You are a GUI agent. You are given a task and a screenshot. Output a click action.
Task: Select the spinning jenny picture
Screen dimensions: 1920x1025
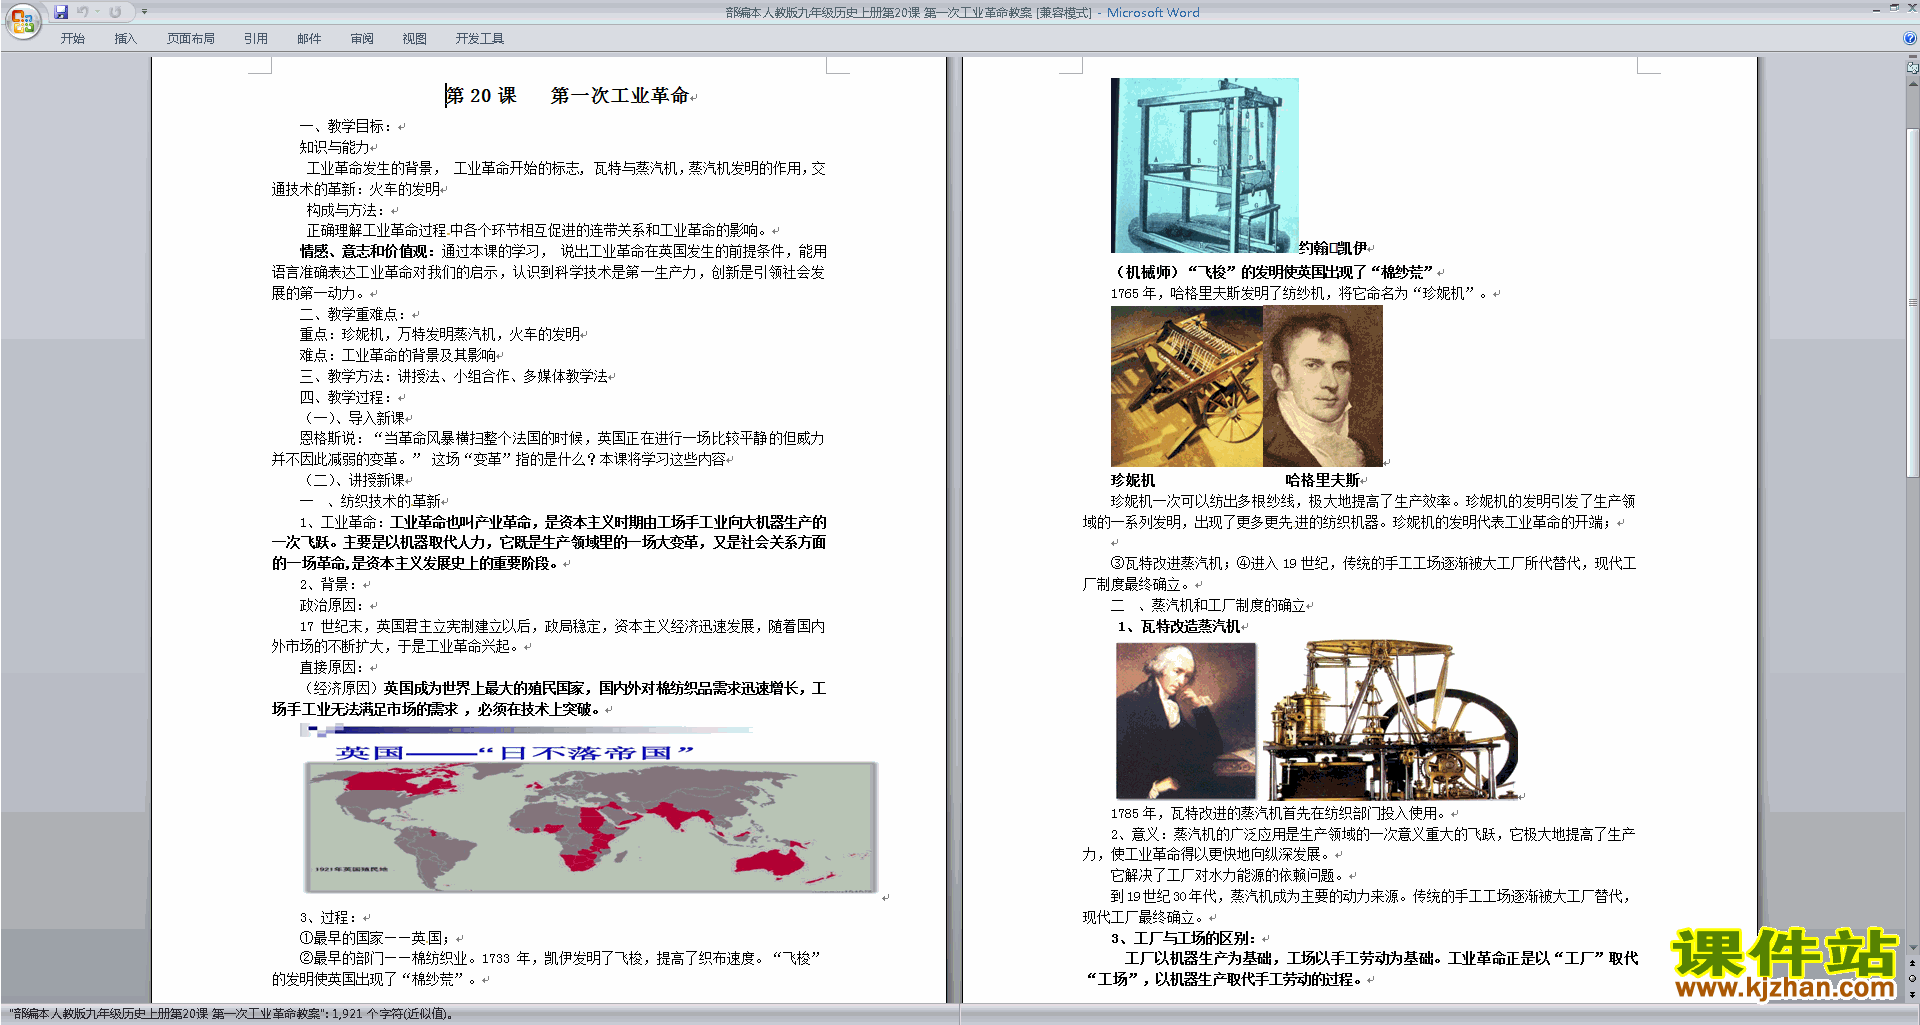pos(1186,386)
